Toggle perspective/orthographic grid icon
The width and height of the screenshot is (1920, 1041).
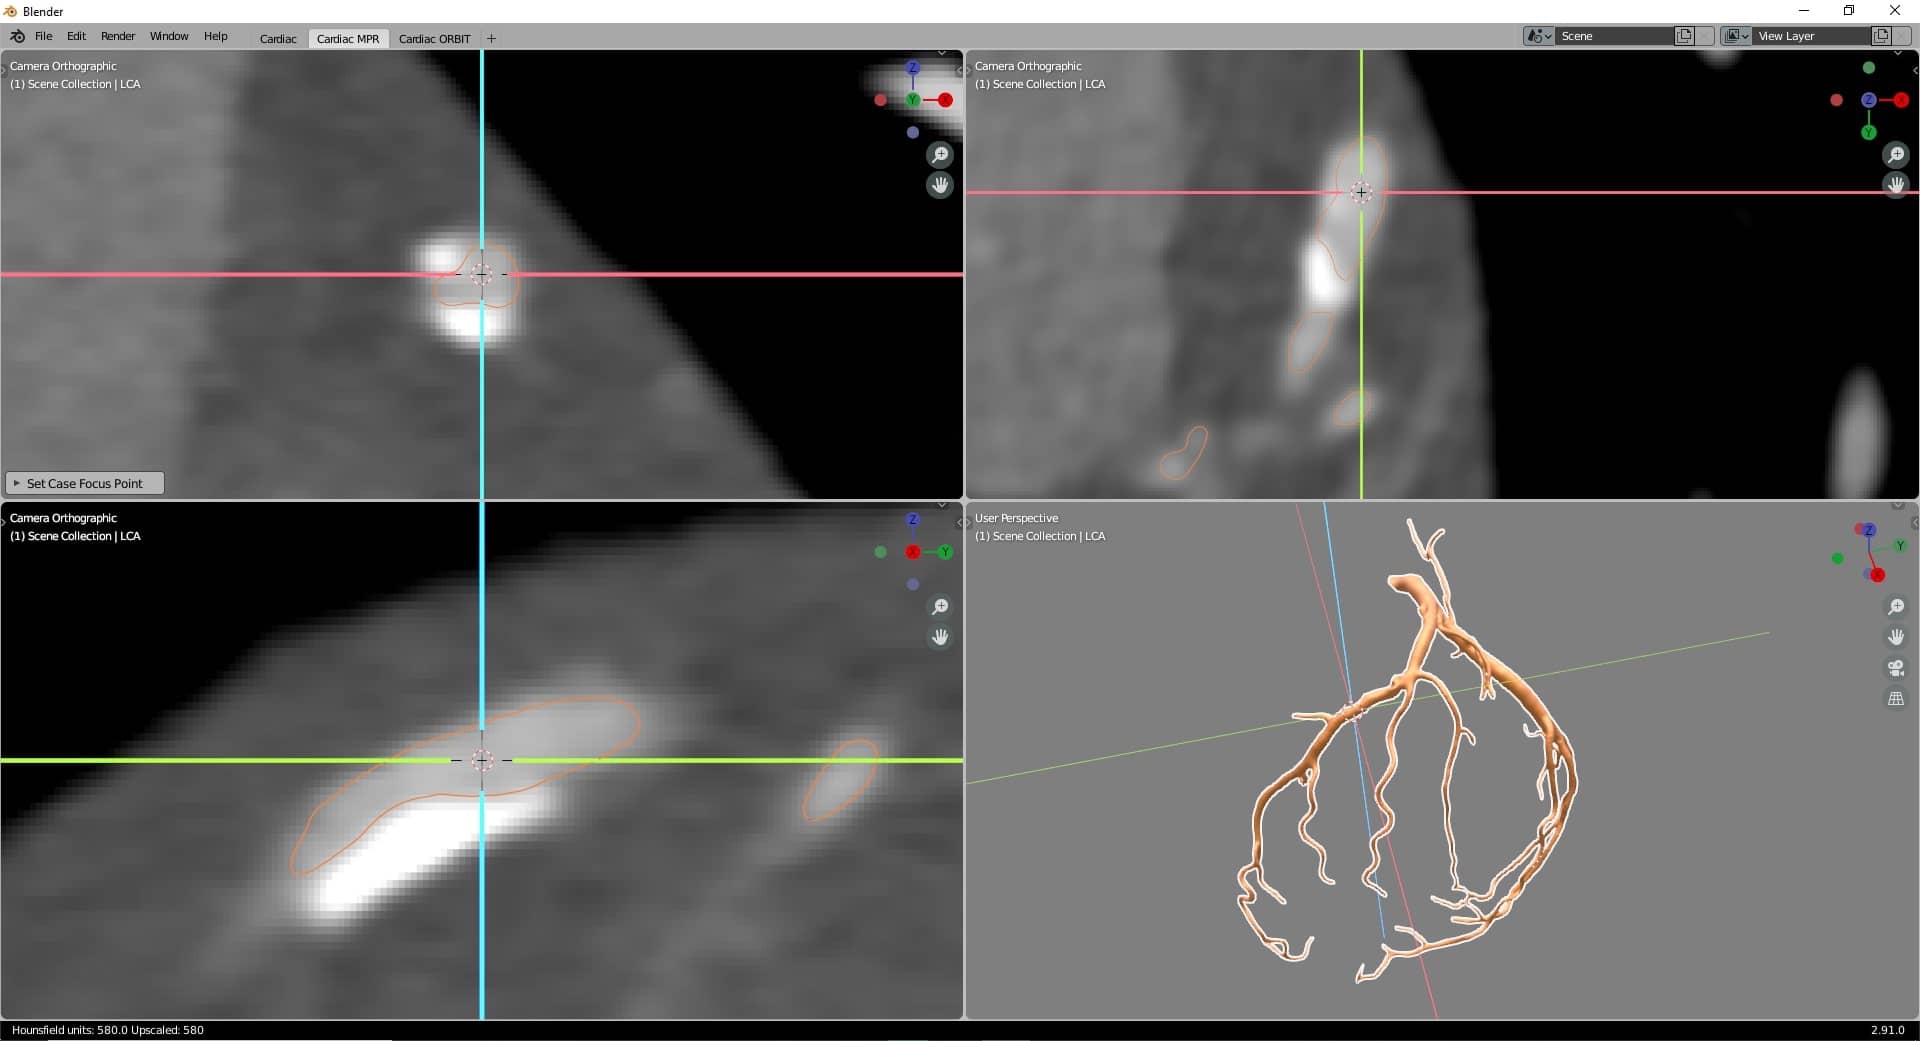pos(1896,699)
